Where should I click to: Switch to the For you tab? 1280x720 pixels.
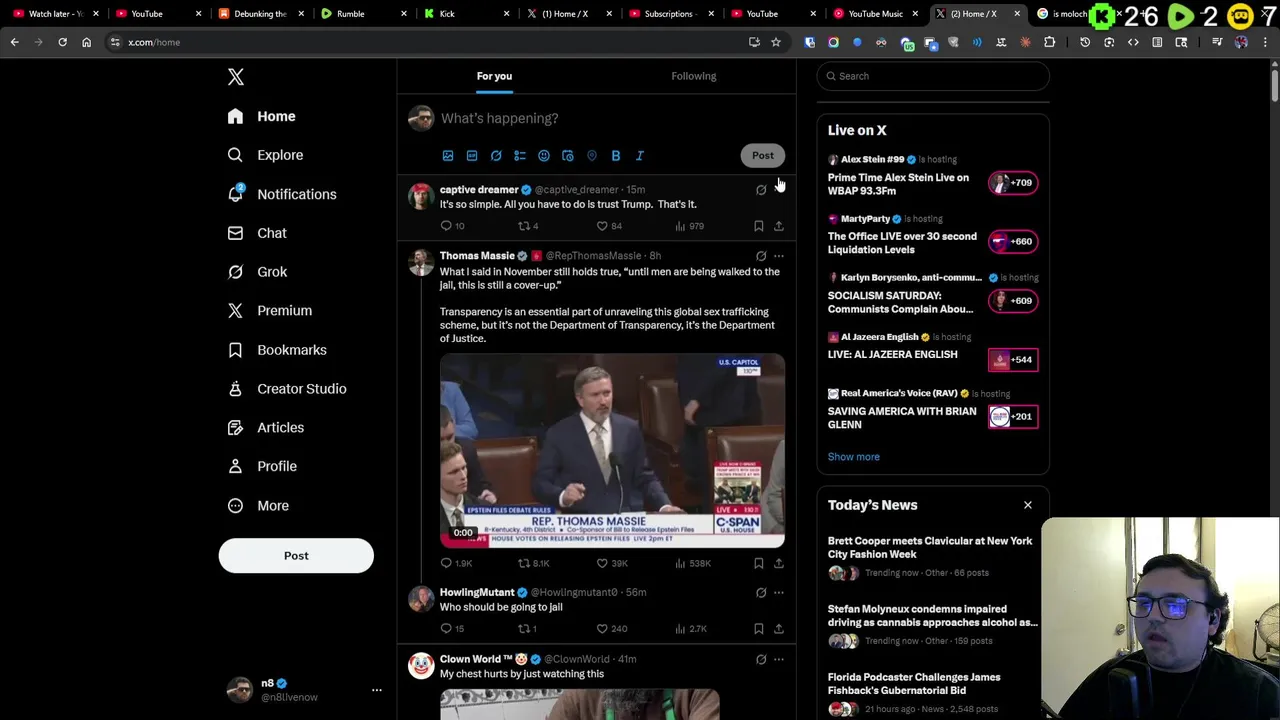click(x=494, y=76)
